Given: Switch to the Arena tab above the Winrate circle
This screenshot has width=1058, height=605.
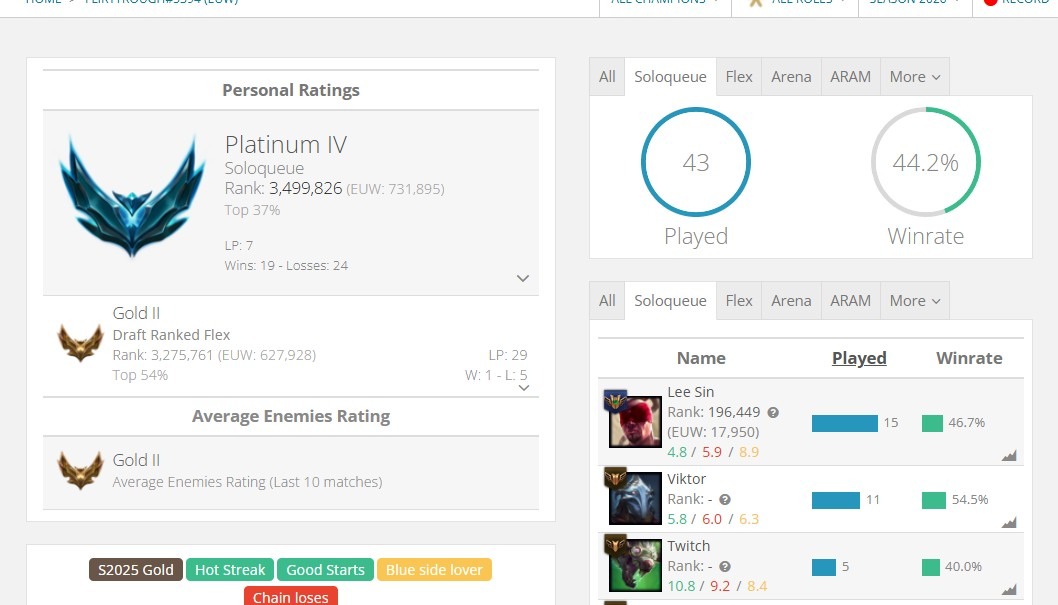Looking at the screenshot, I should click(x=791, y=77).
